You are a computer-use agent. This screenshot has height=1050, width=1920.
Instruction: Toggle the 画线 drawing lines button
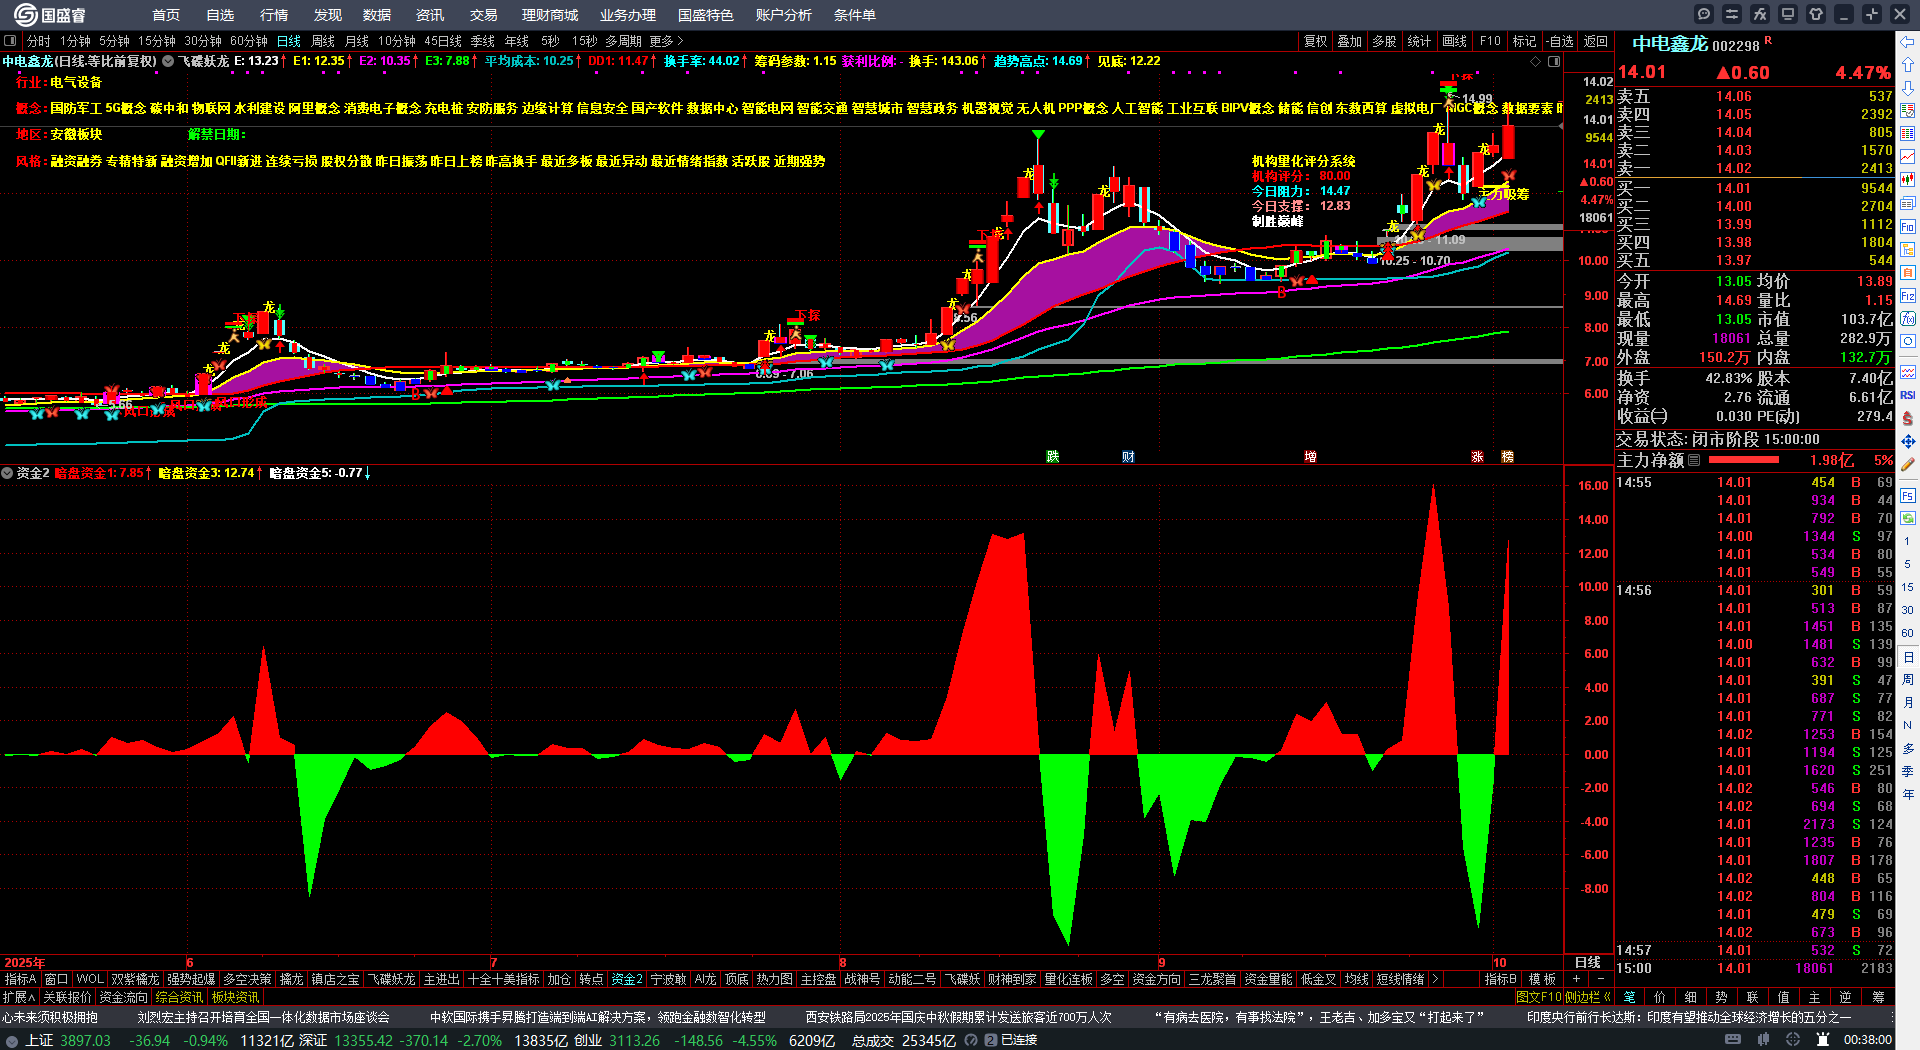(1454, 41)
